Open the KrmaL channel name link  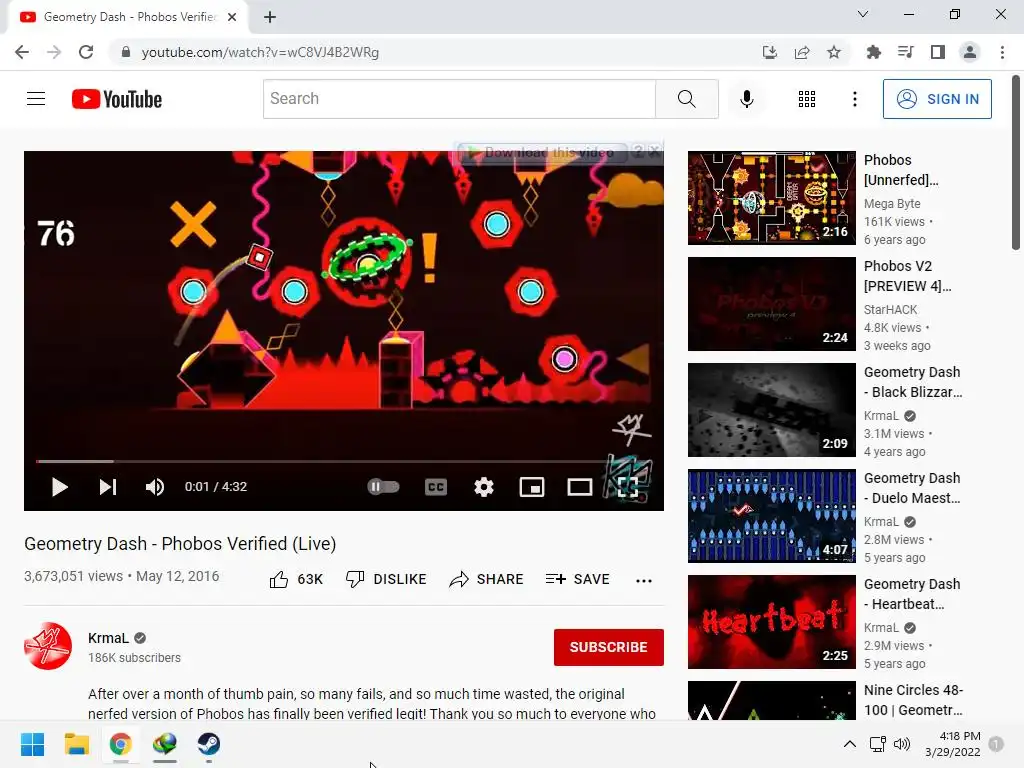[108, 638]
